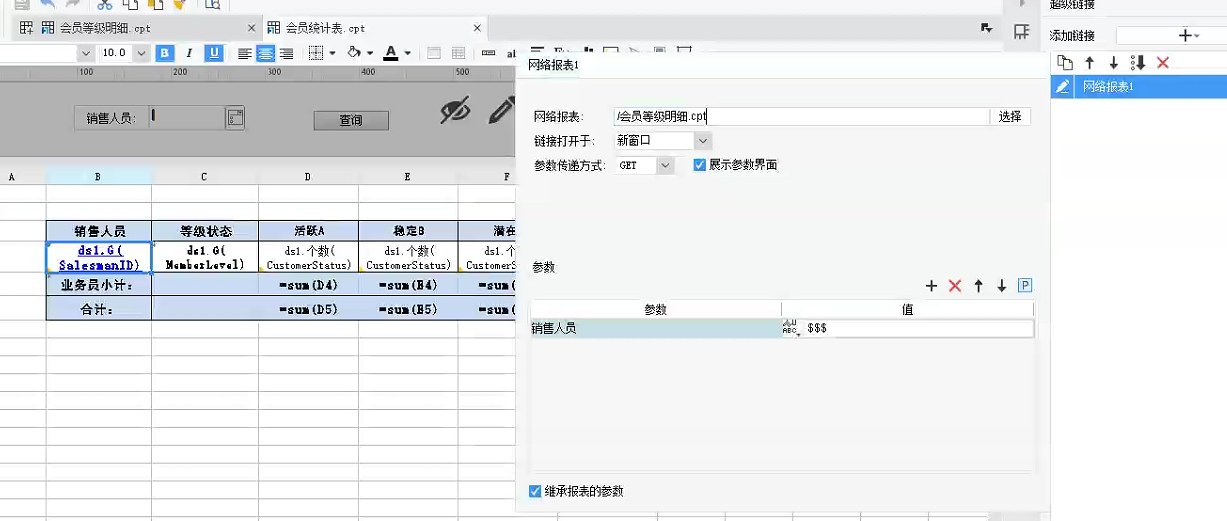Add a parameter with the plus icon
This screenshot has height=521, width=1227.
(x=931, y=286)
